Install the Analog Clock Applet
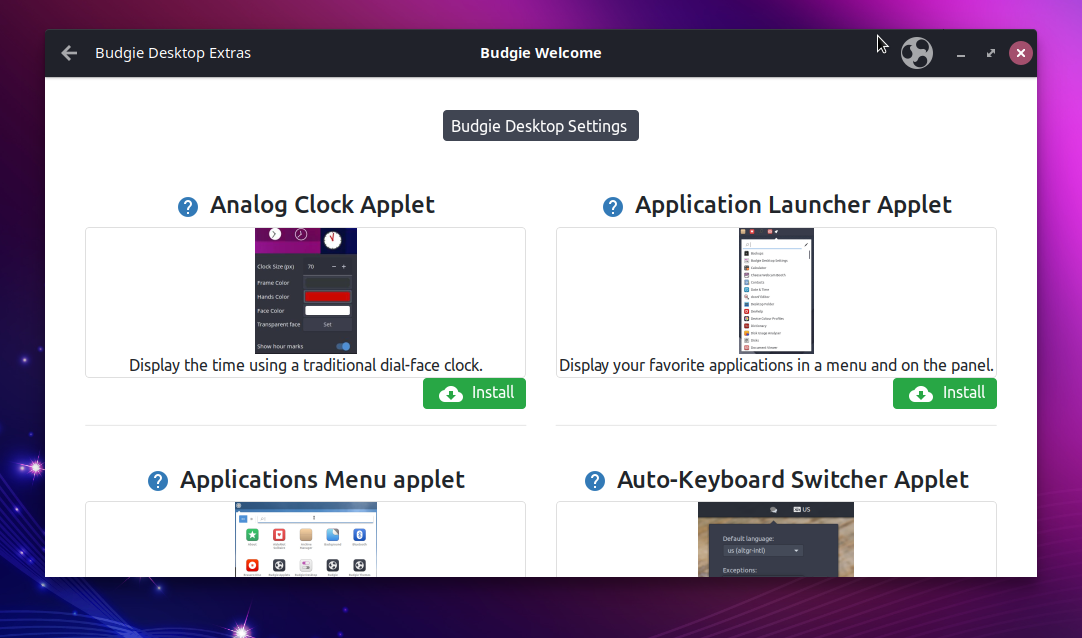Viewport: 1082px width, 638px height. pos(474,393)
